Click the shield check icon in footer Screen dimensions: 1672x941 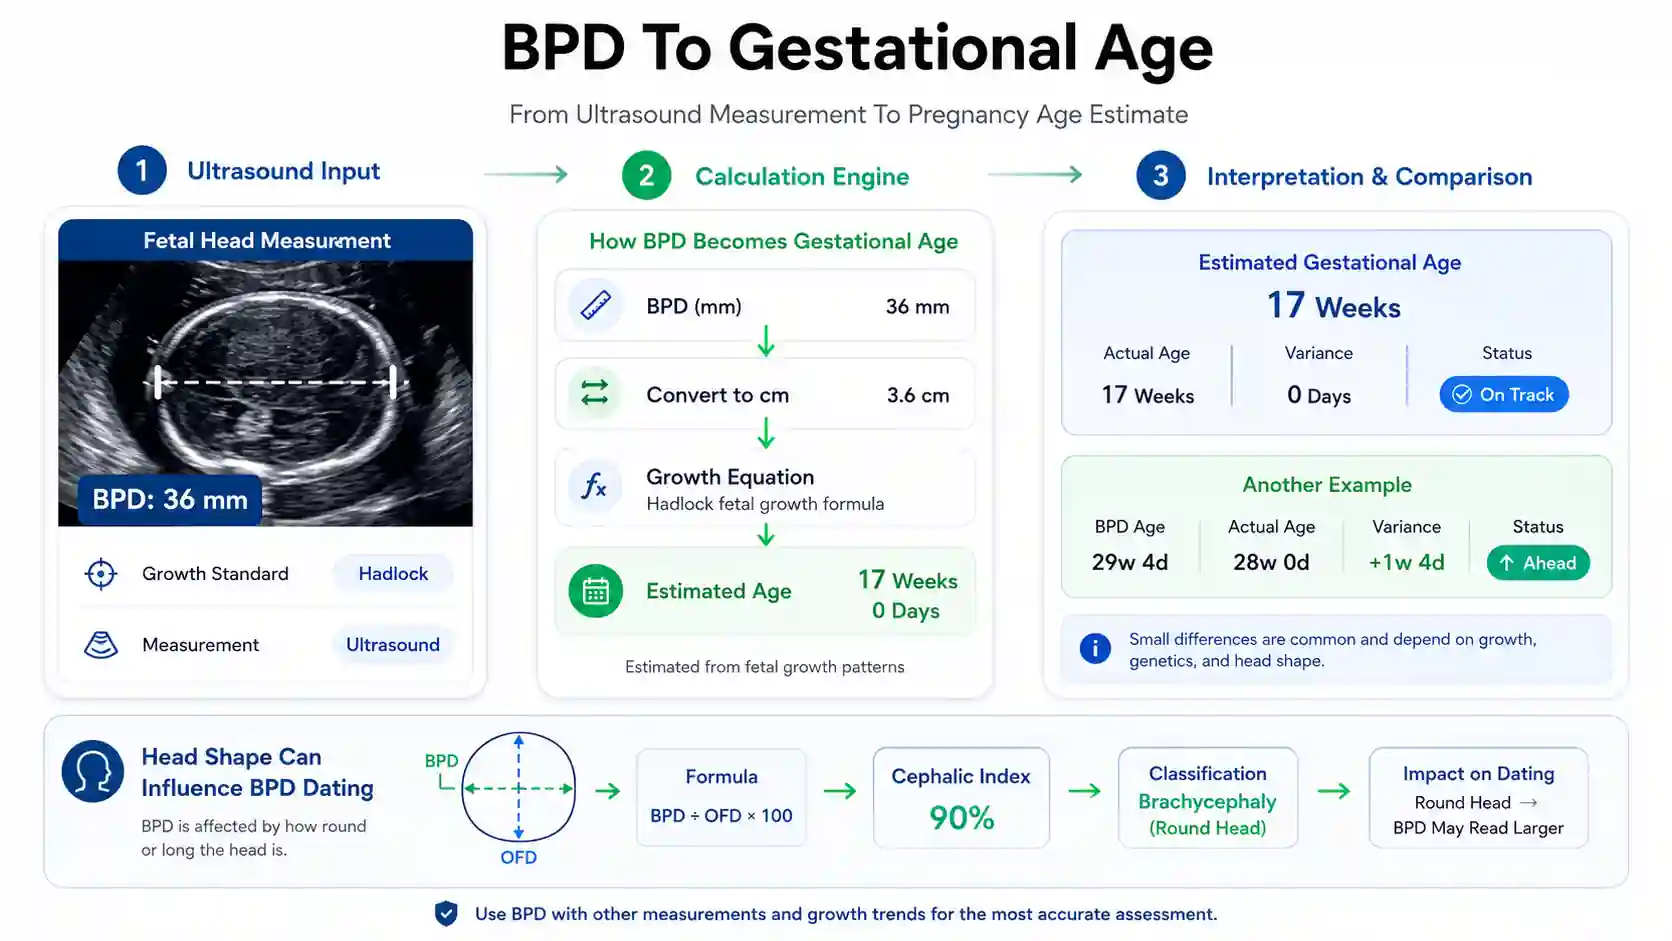click(446, 913)
